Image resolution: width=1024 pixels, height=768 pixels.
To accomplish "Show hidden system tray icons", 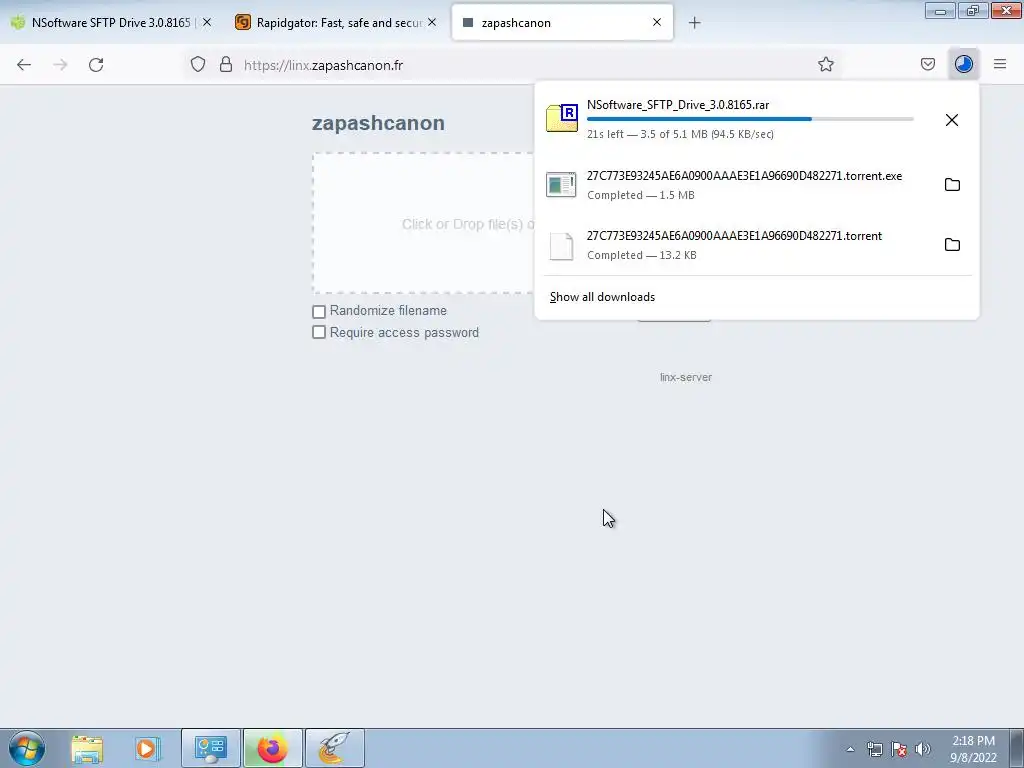I will tap(850, 749).
